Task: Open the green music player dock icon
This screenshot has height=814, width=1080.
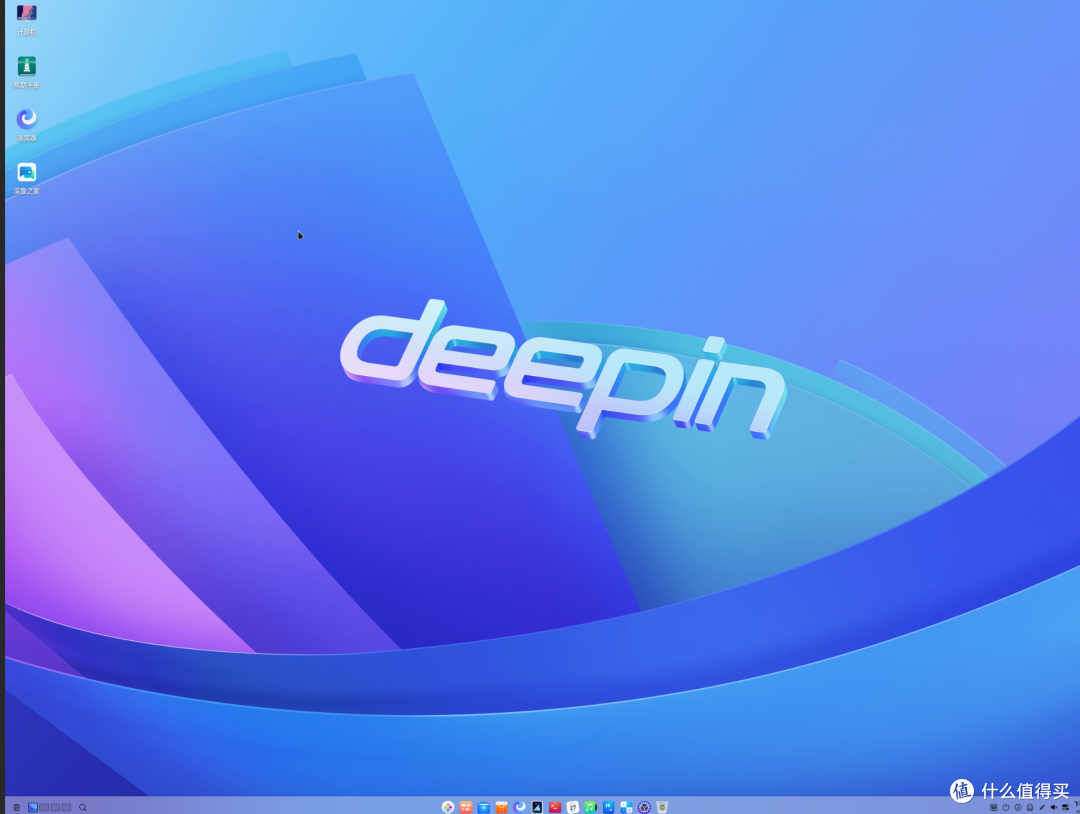Action: click(x=590, y=807)
